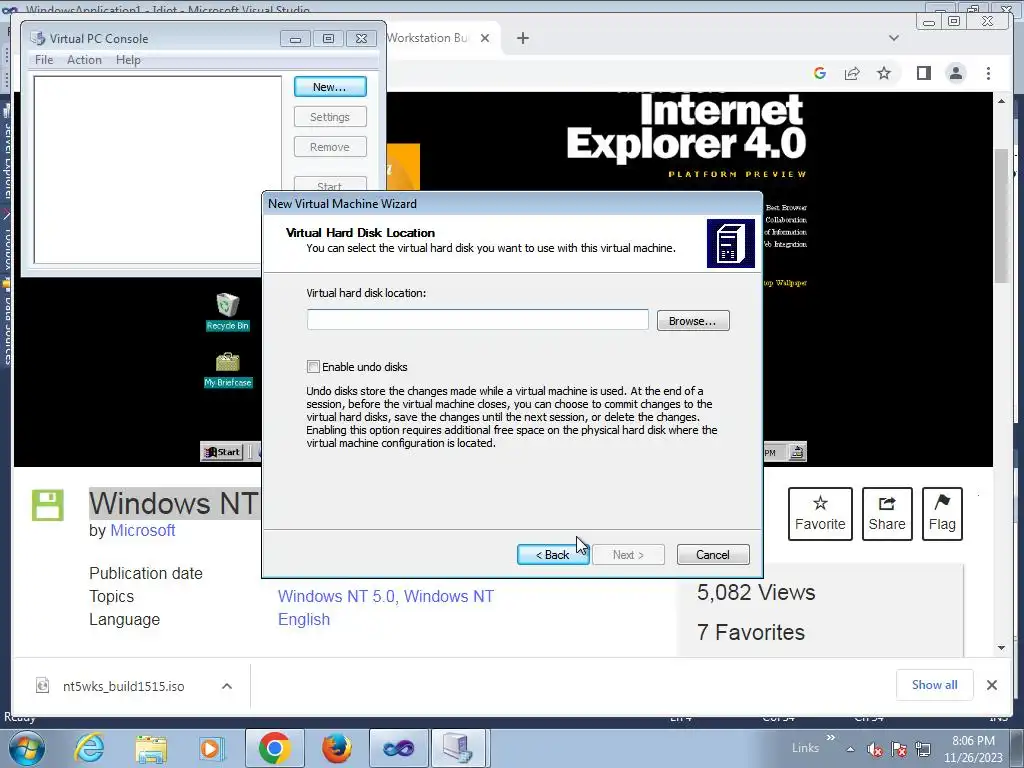Open the Chrome side panel icon
This screenshot has width=1024, height=768.
point(923,73)
